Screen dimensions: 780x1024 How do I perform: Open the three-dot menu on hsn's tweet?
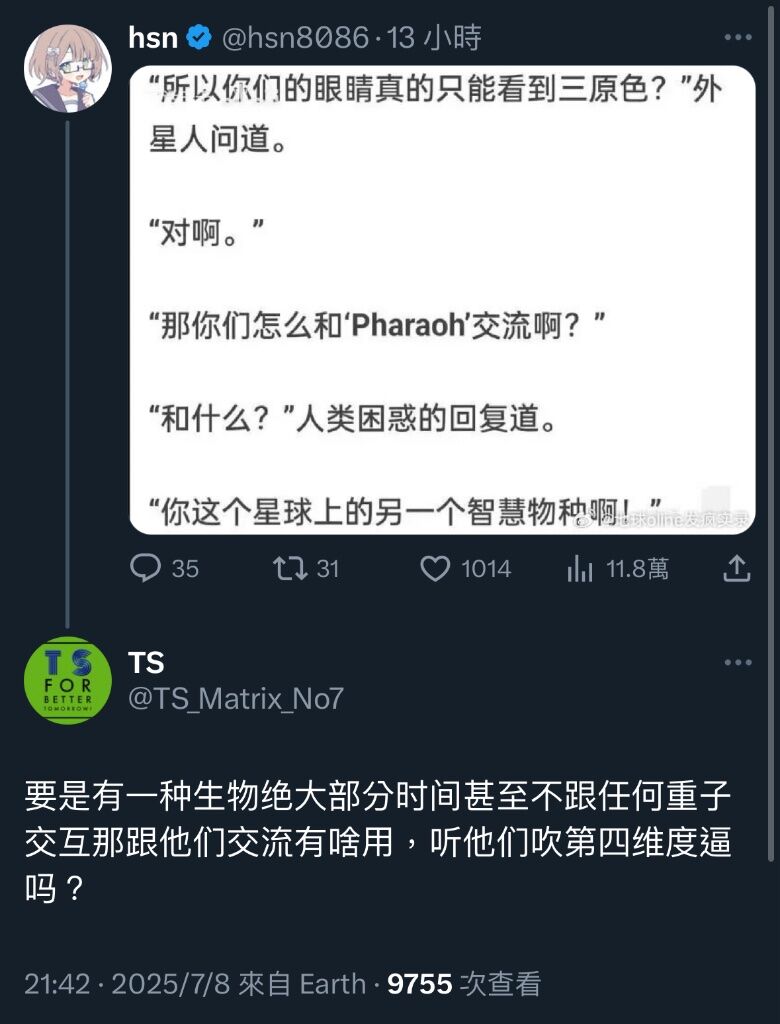pos(738,37)
